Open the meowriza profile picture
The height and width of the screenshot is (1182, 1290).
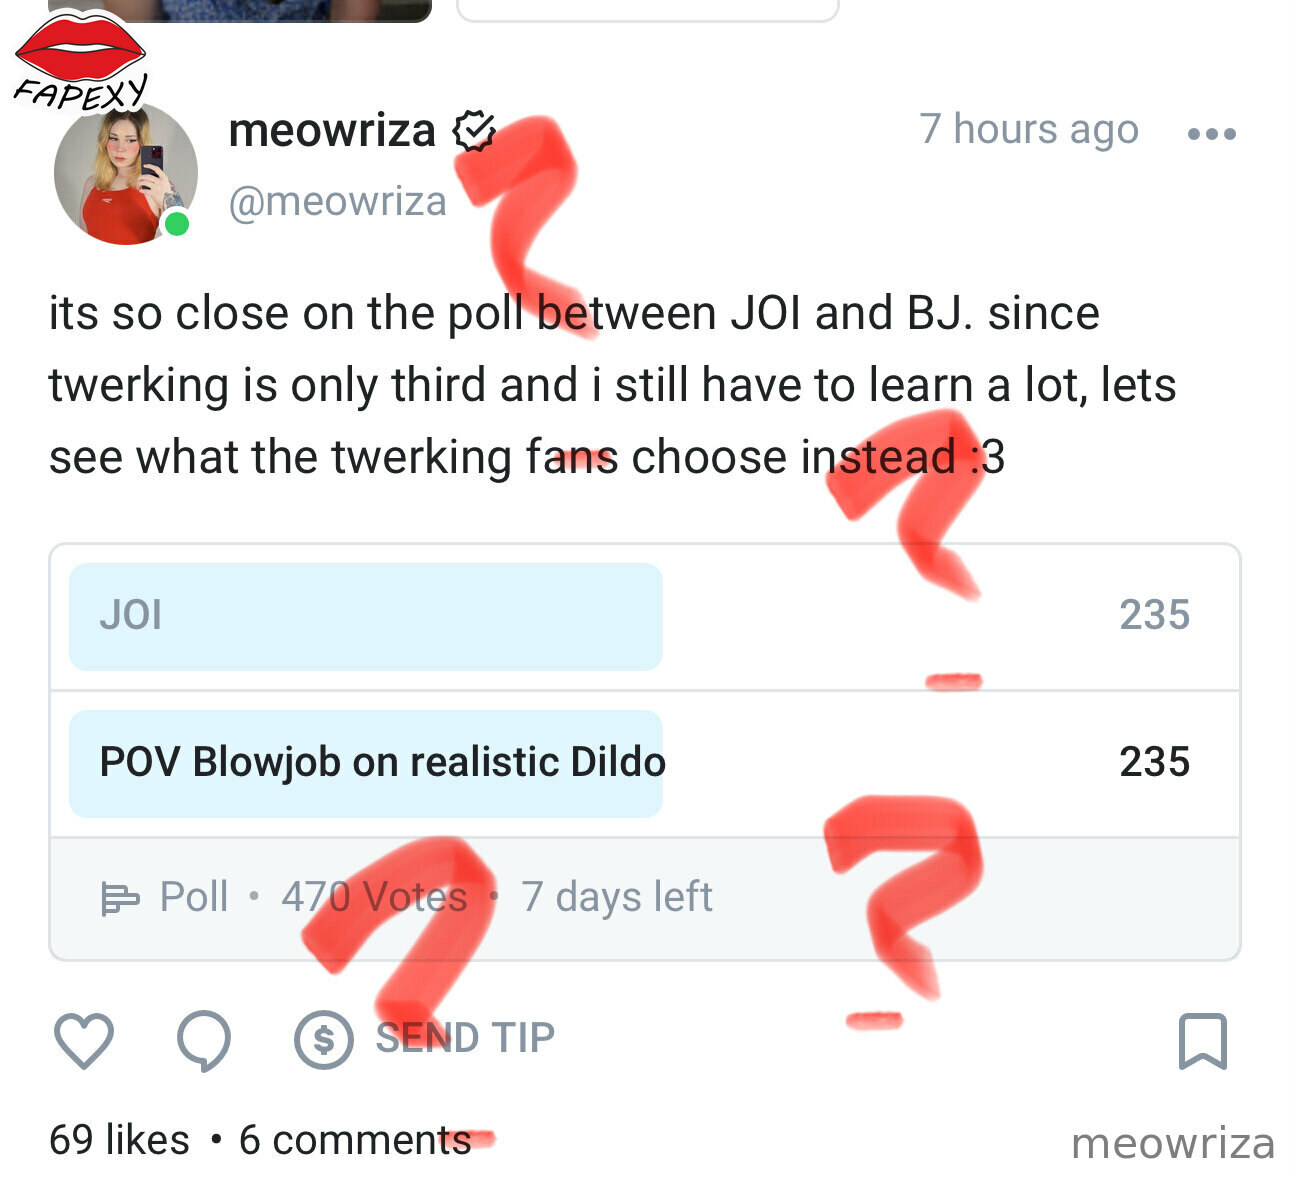tap(125, 172)
